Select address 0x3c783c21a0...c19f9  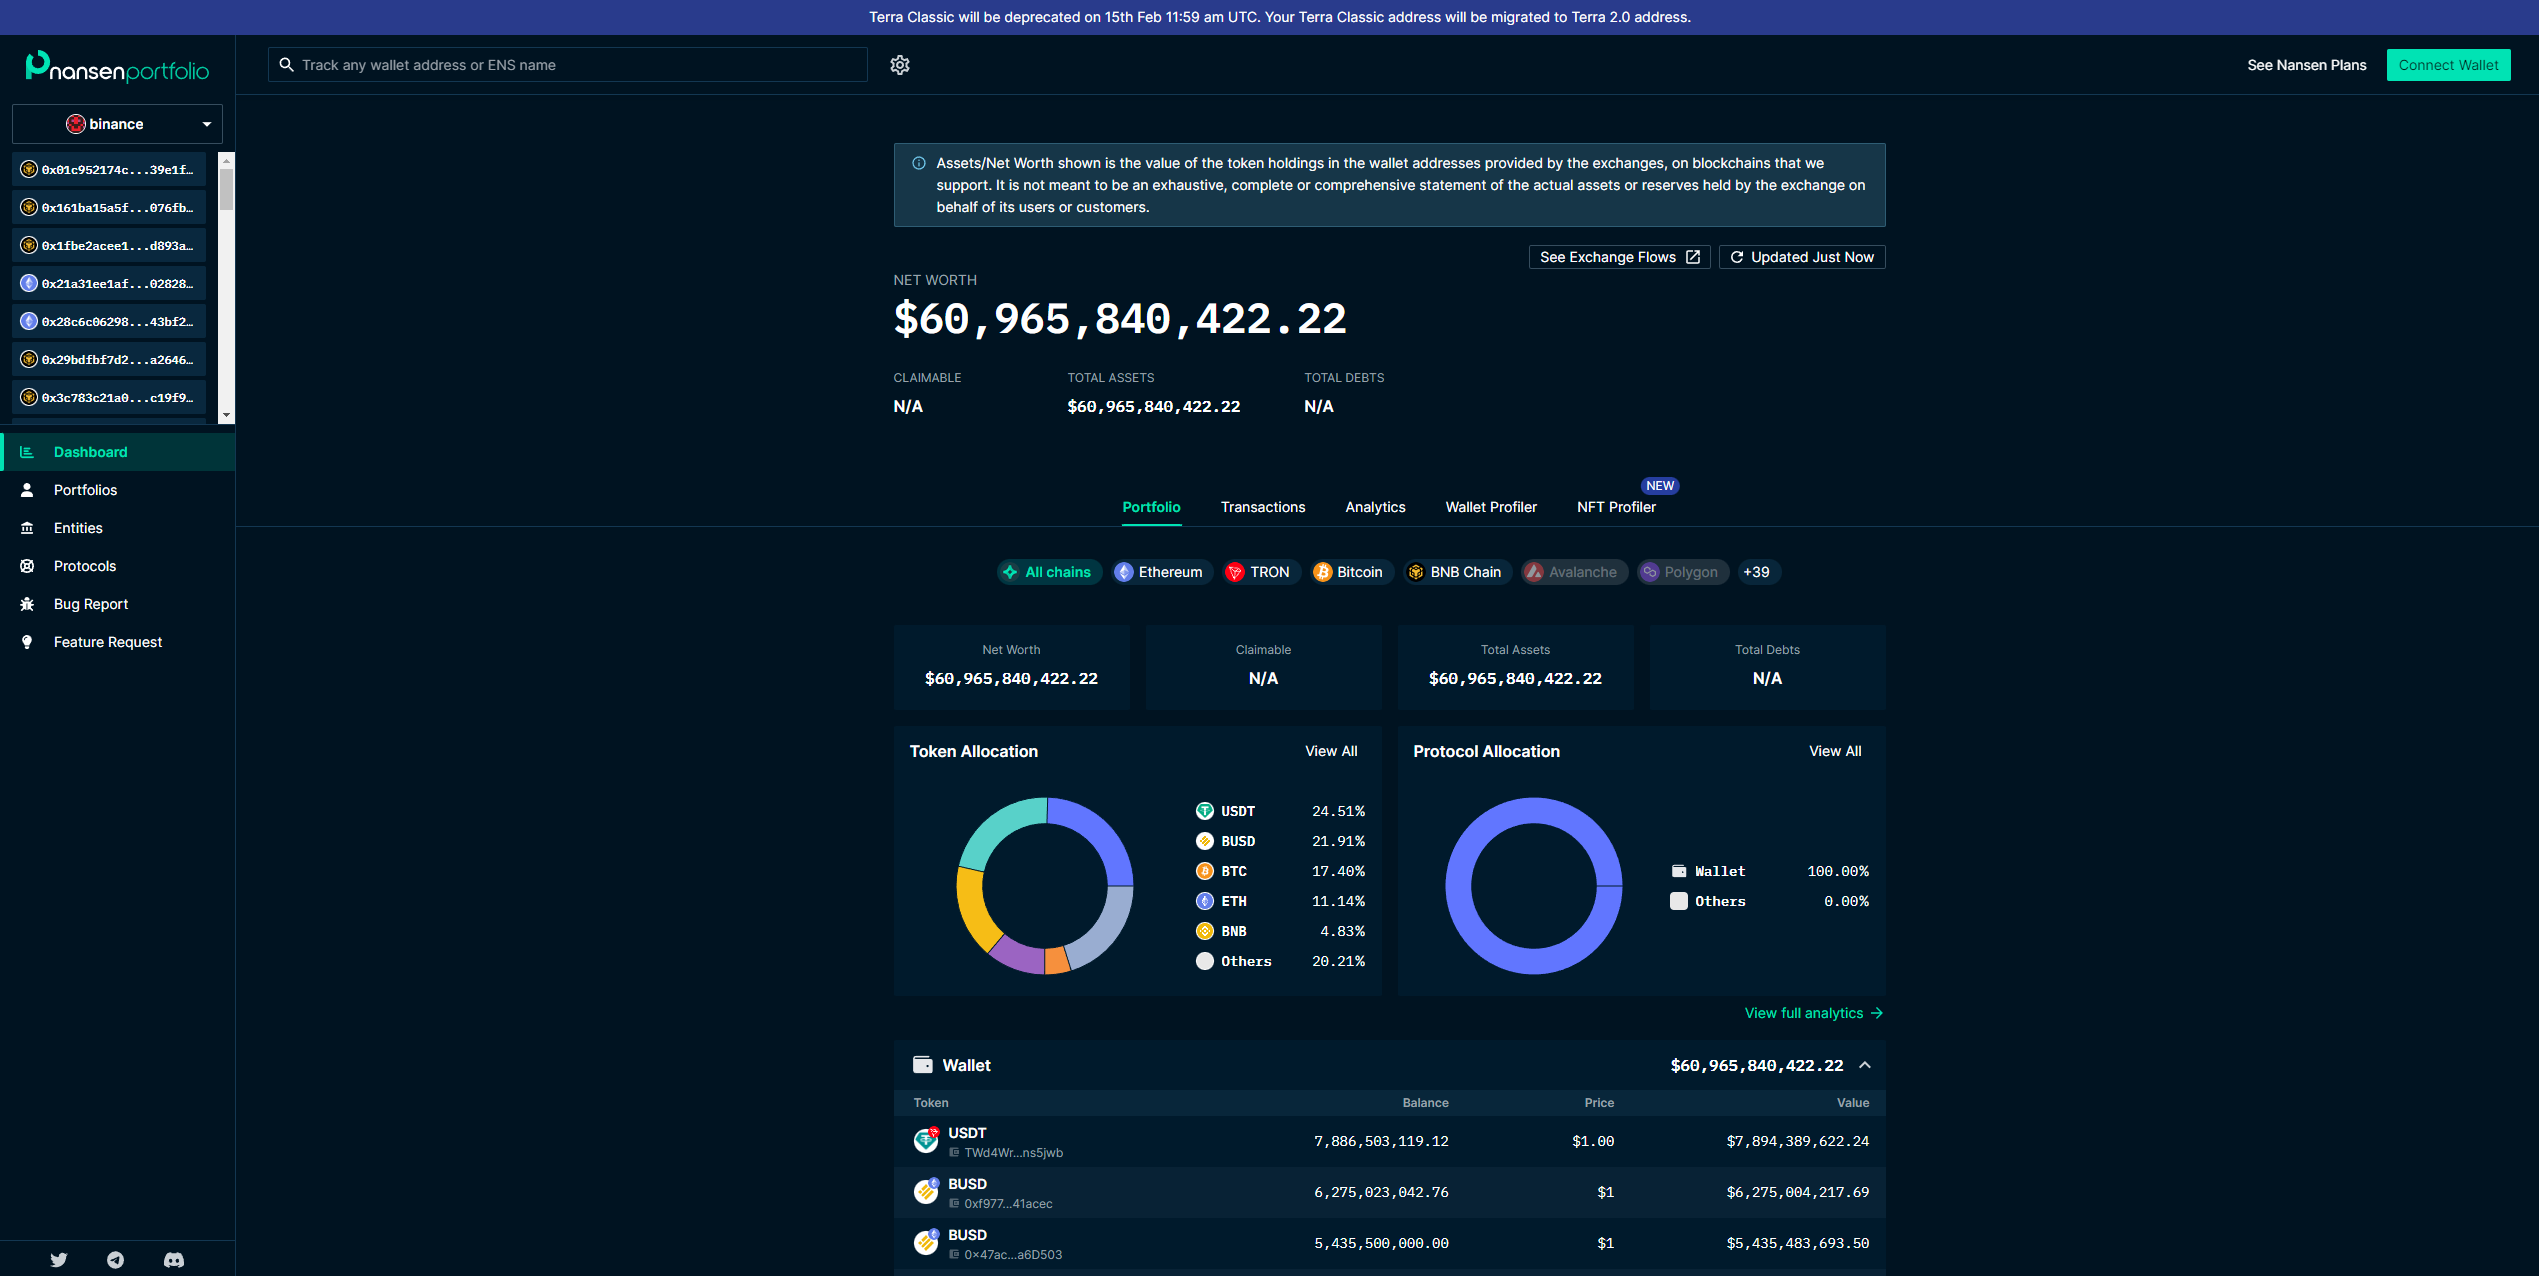click(x=109, y=398)
